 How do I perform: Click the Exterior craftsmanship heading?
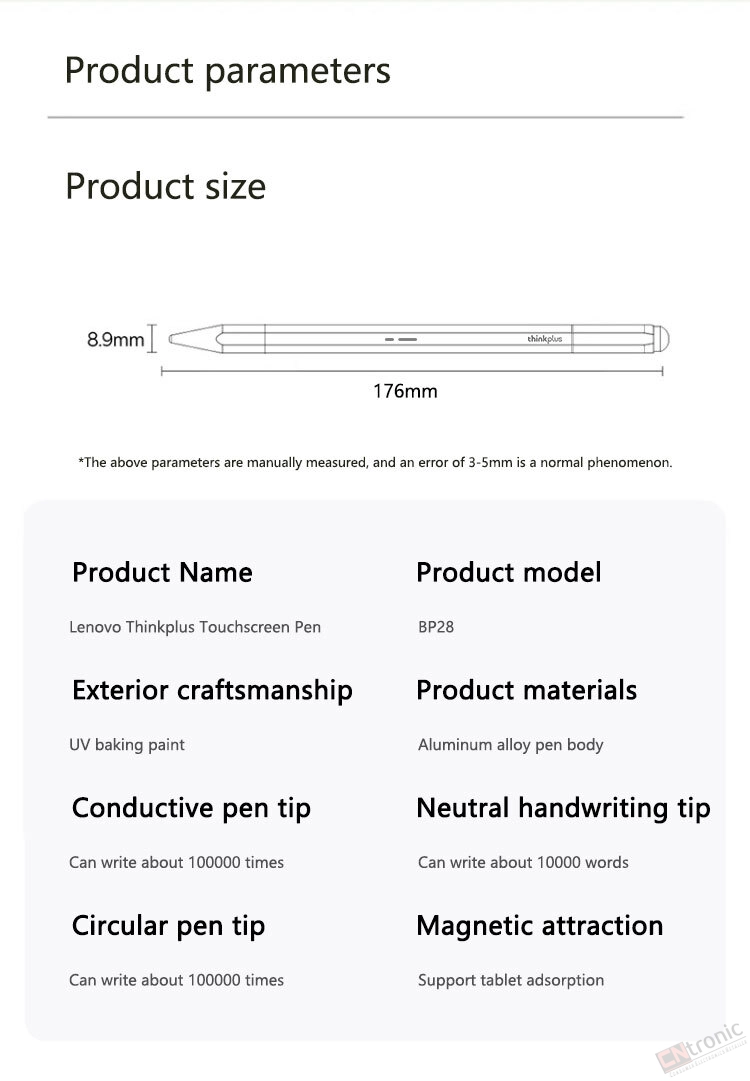(x=212, y=690)
